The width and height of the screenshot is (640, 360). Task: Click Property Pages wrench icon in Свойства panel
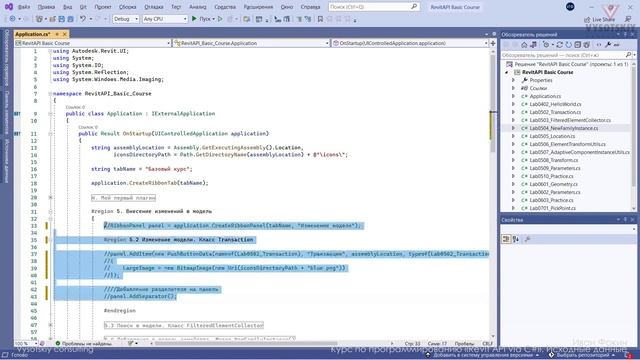(x=527, y=239)
